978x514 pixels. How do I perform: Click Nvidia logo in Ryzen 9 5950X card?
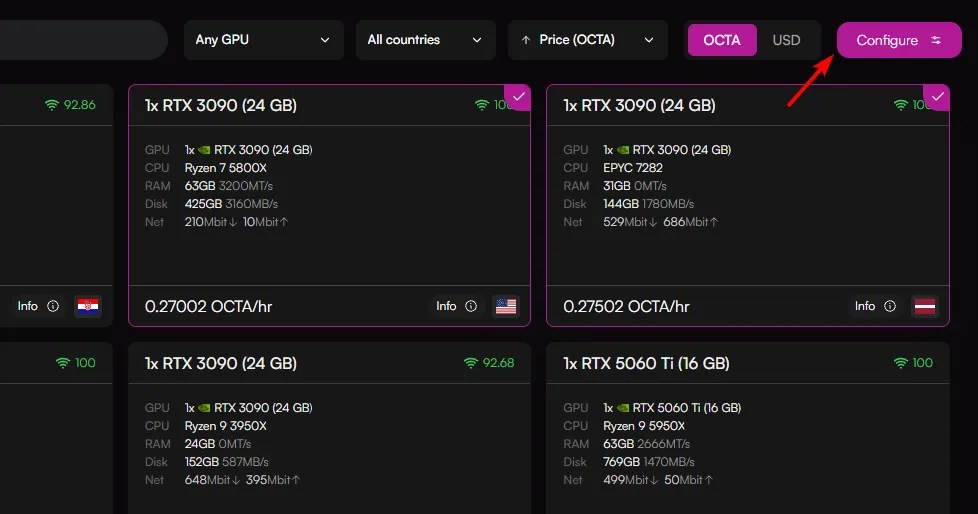pyautogui.click(x=622, y=408)
